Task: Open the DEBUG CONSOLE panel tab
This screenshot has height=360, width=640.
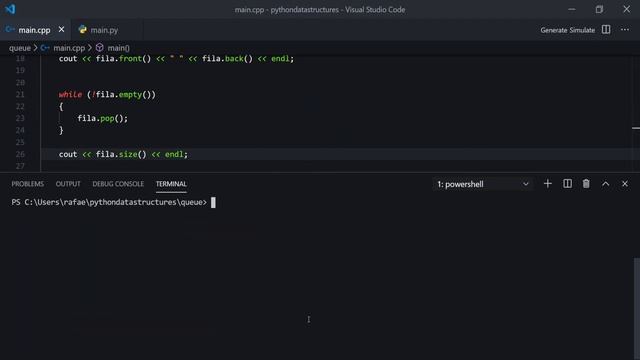Action: (118, 184)
